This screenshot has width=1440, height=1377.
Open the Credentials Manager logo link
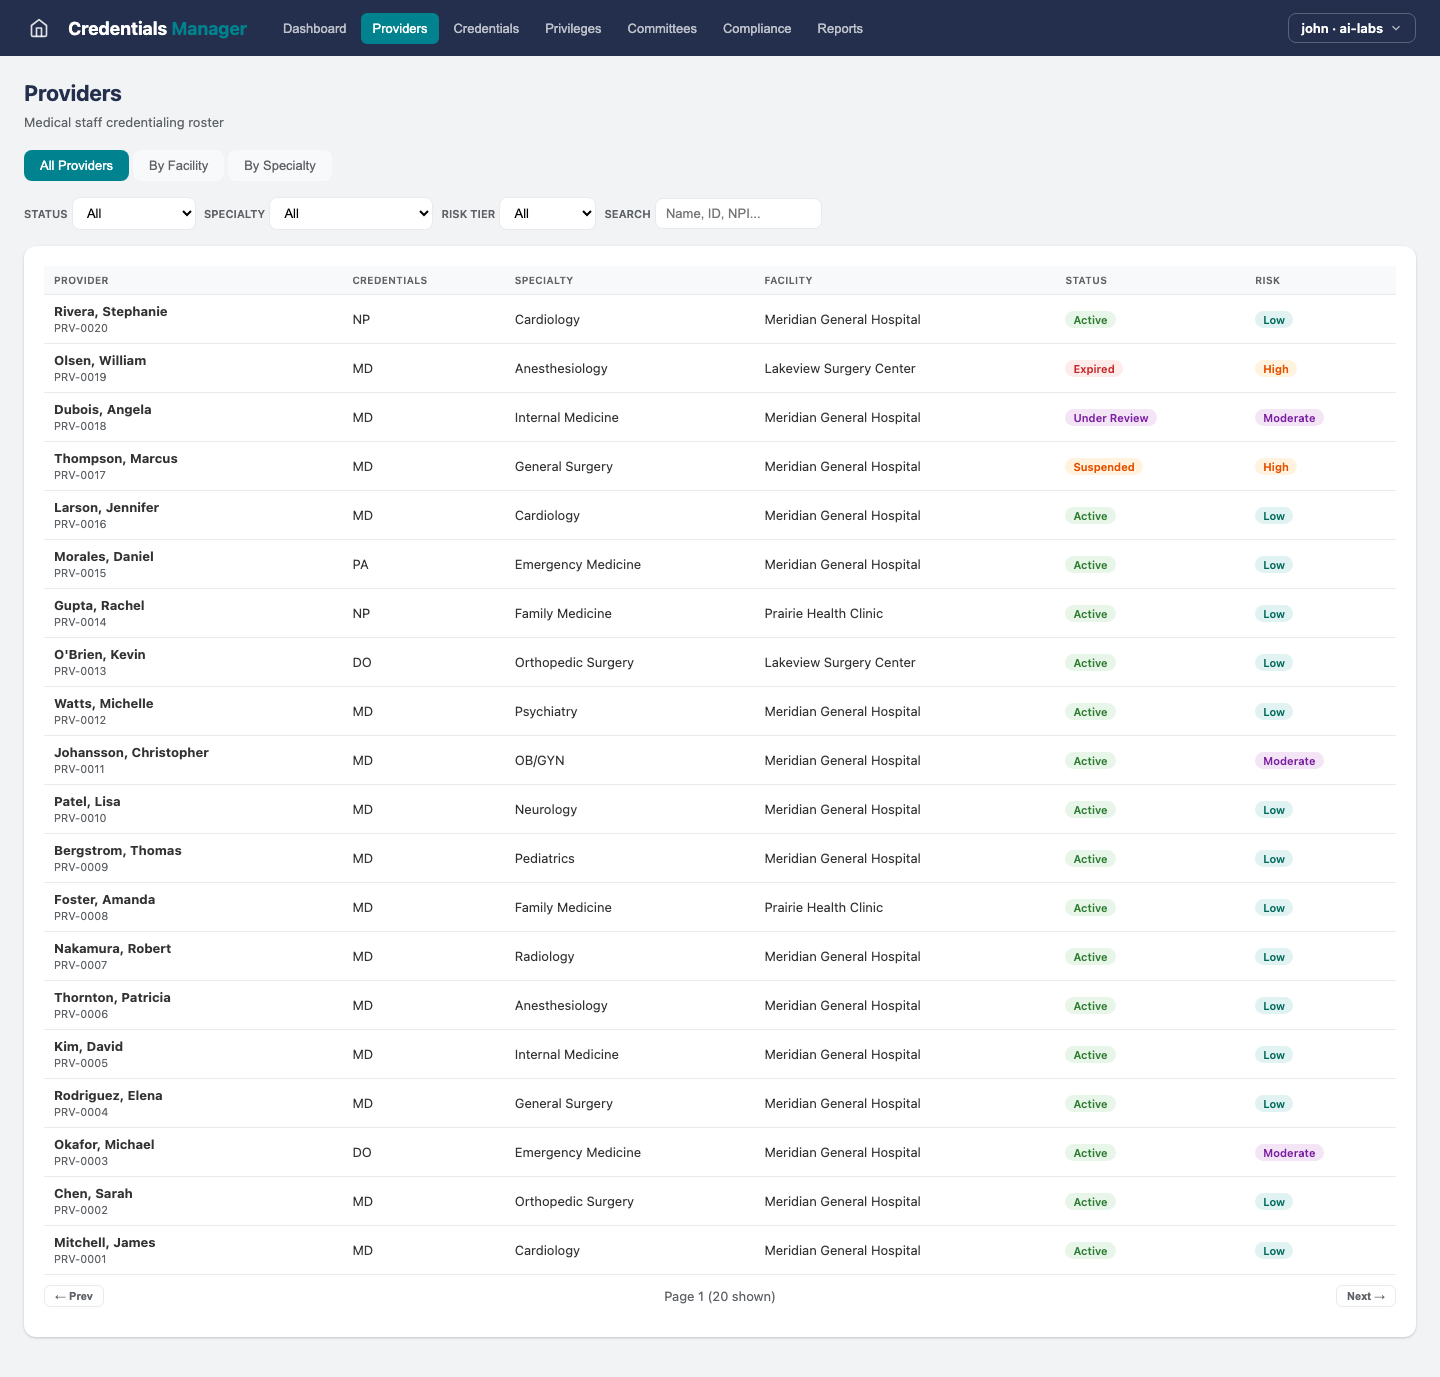(158, 29)
